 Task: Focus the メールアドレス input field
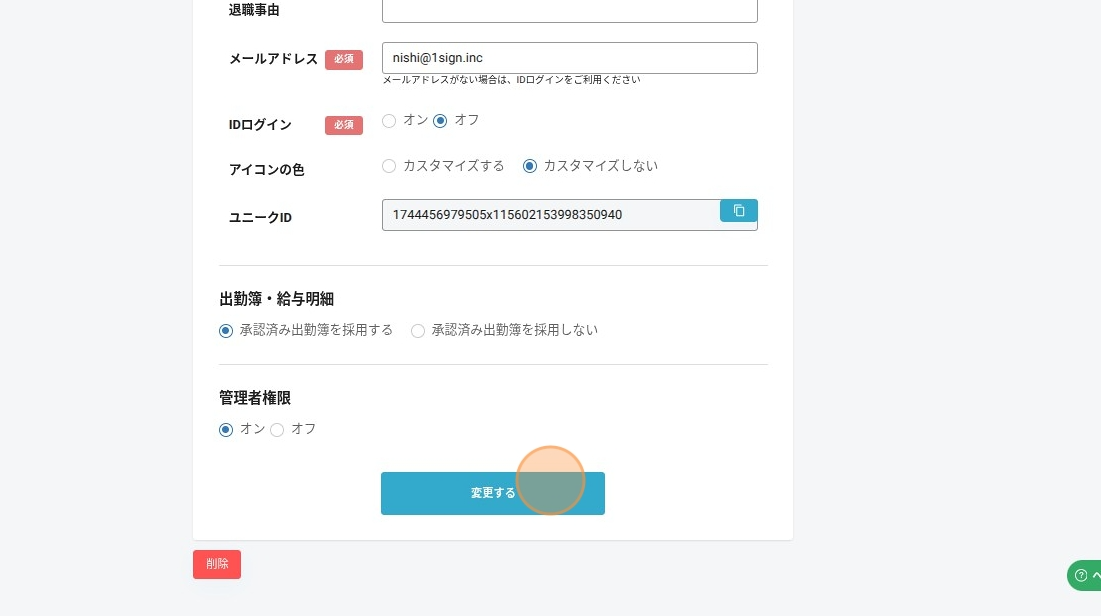tap(569, 58)
